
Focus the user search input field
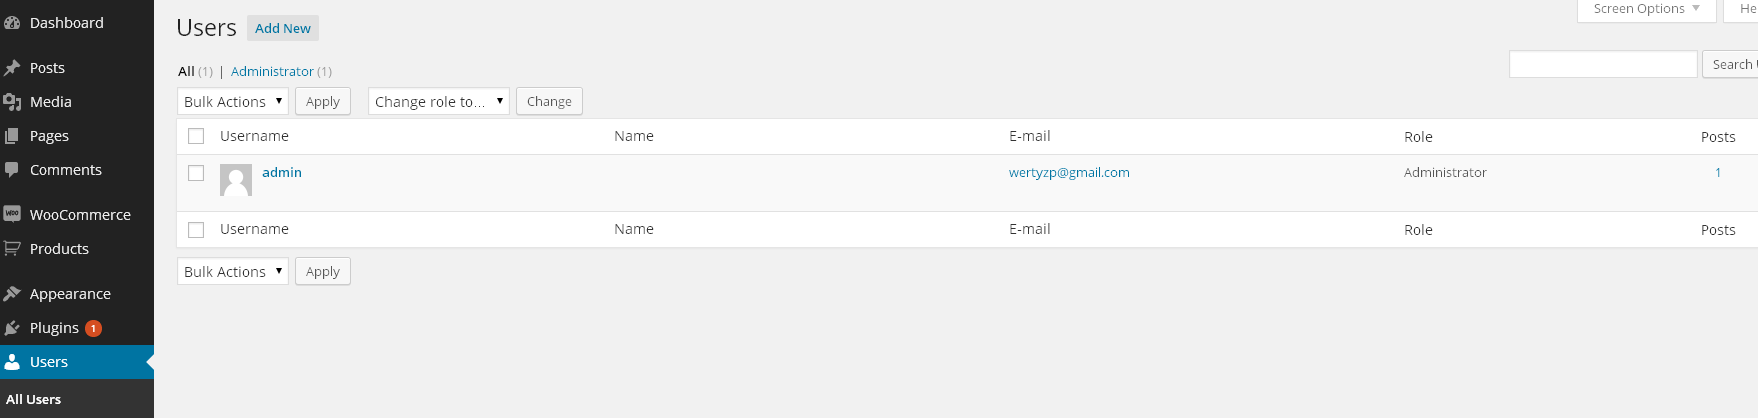pyautogui.click(x=1603, y=64)
